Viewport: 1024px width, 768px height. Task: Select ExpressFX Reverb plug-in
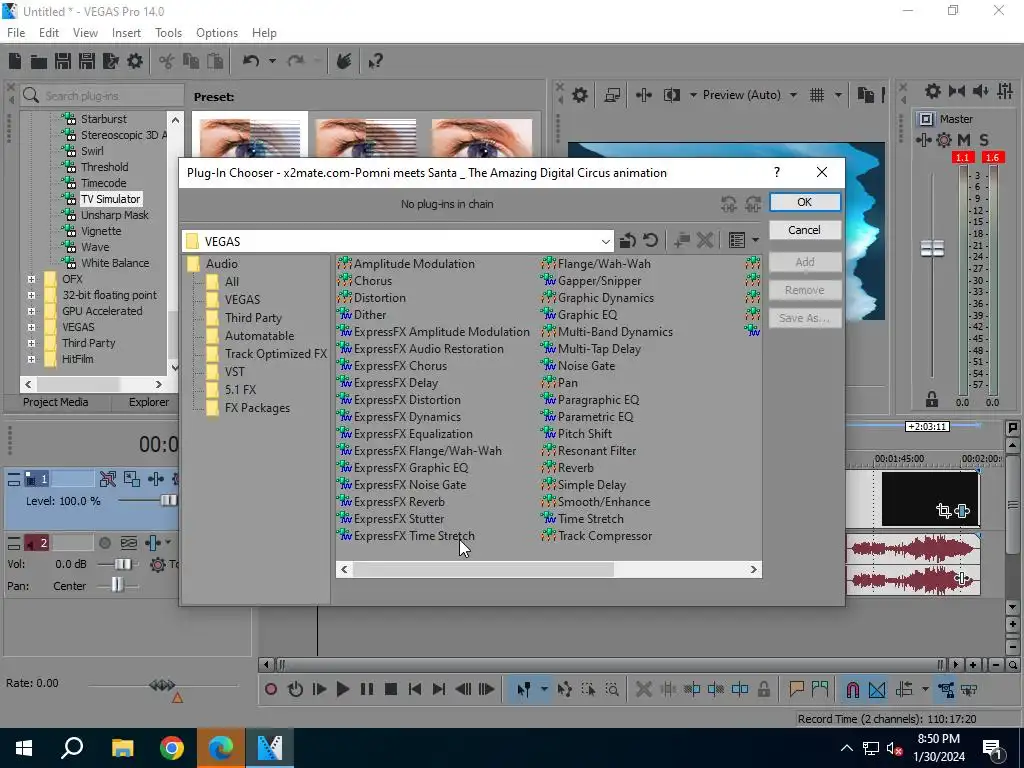(x=399, y=502)
